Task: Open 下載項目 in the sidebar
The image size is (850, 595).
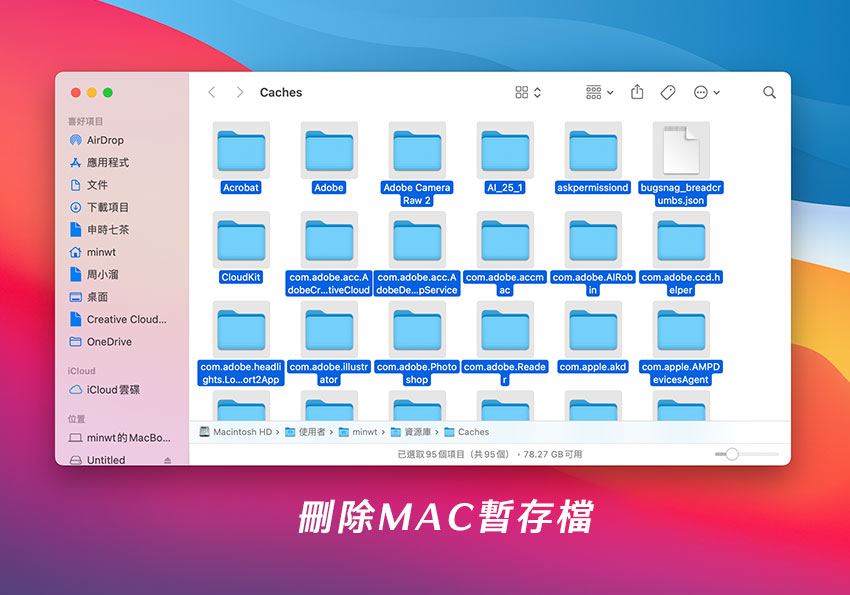Action: tap(99, 208)
